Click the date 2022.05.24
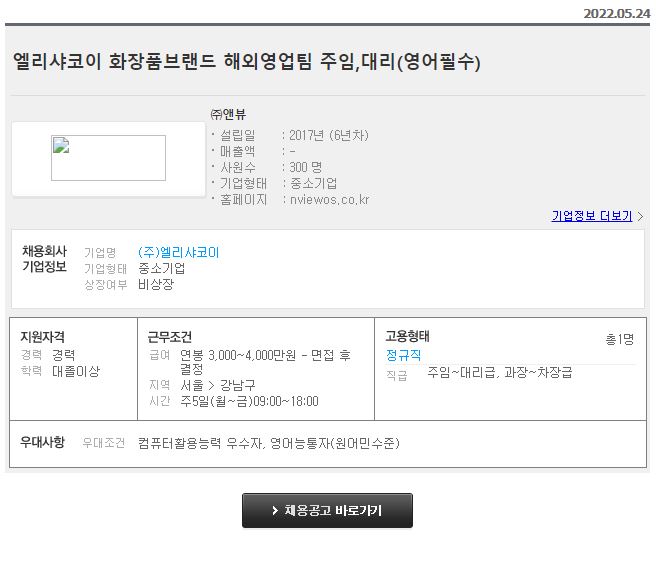The image size is (656, 566). click(617, 13)
